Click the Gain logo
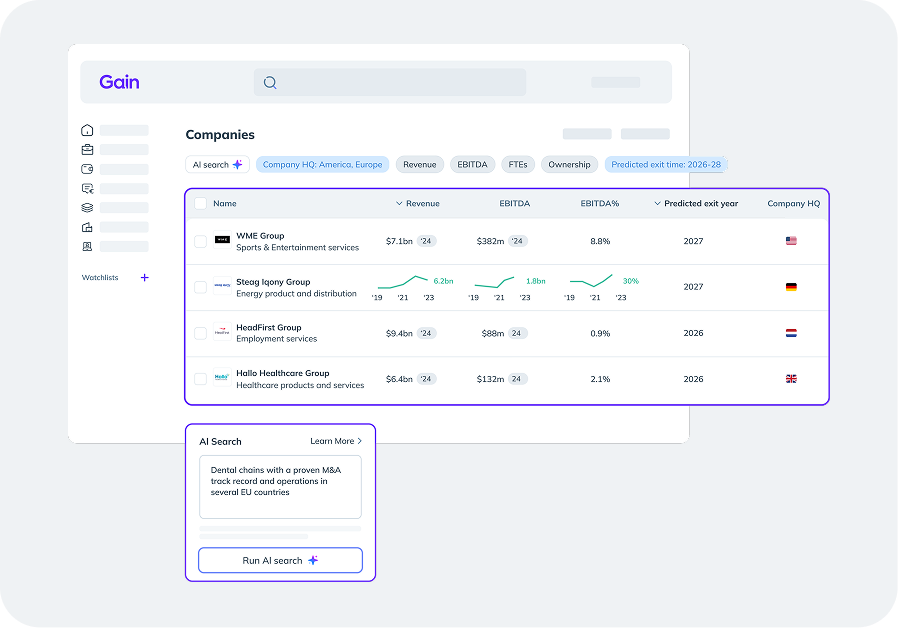Viewport: 898px width, 628px height. point(119,82)
